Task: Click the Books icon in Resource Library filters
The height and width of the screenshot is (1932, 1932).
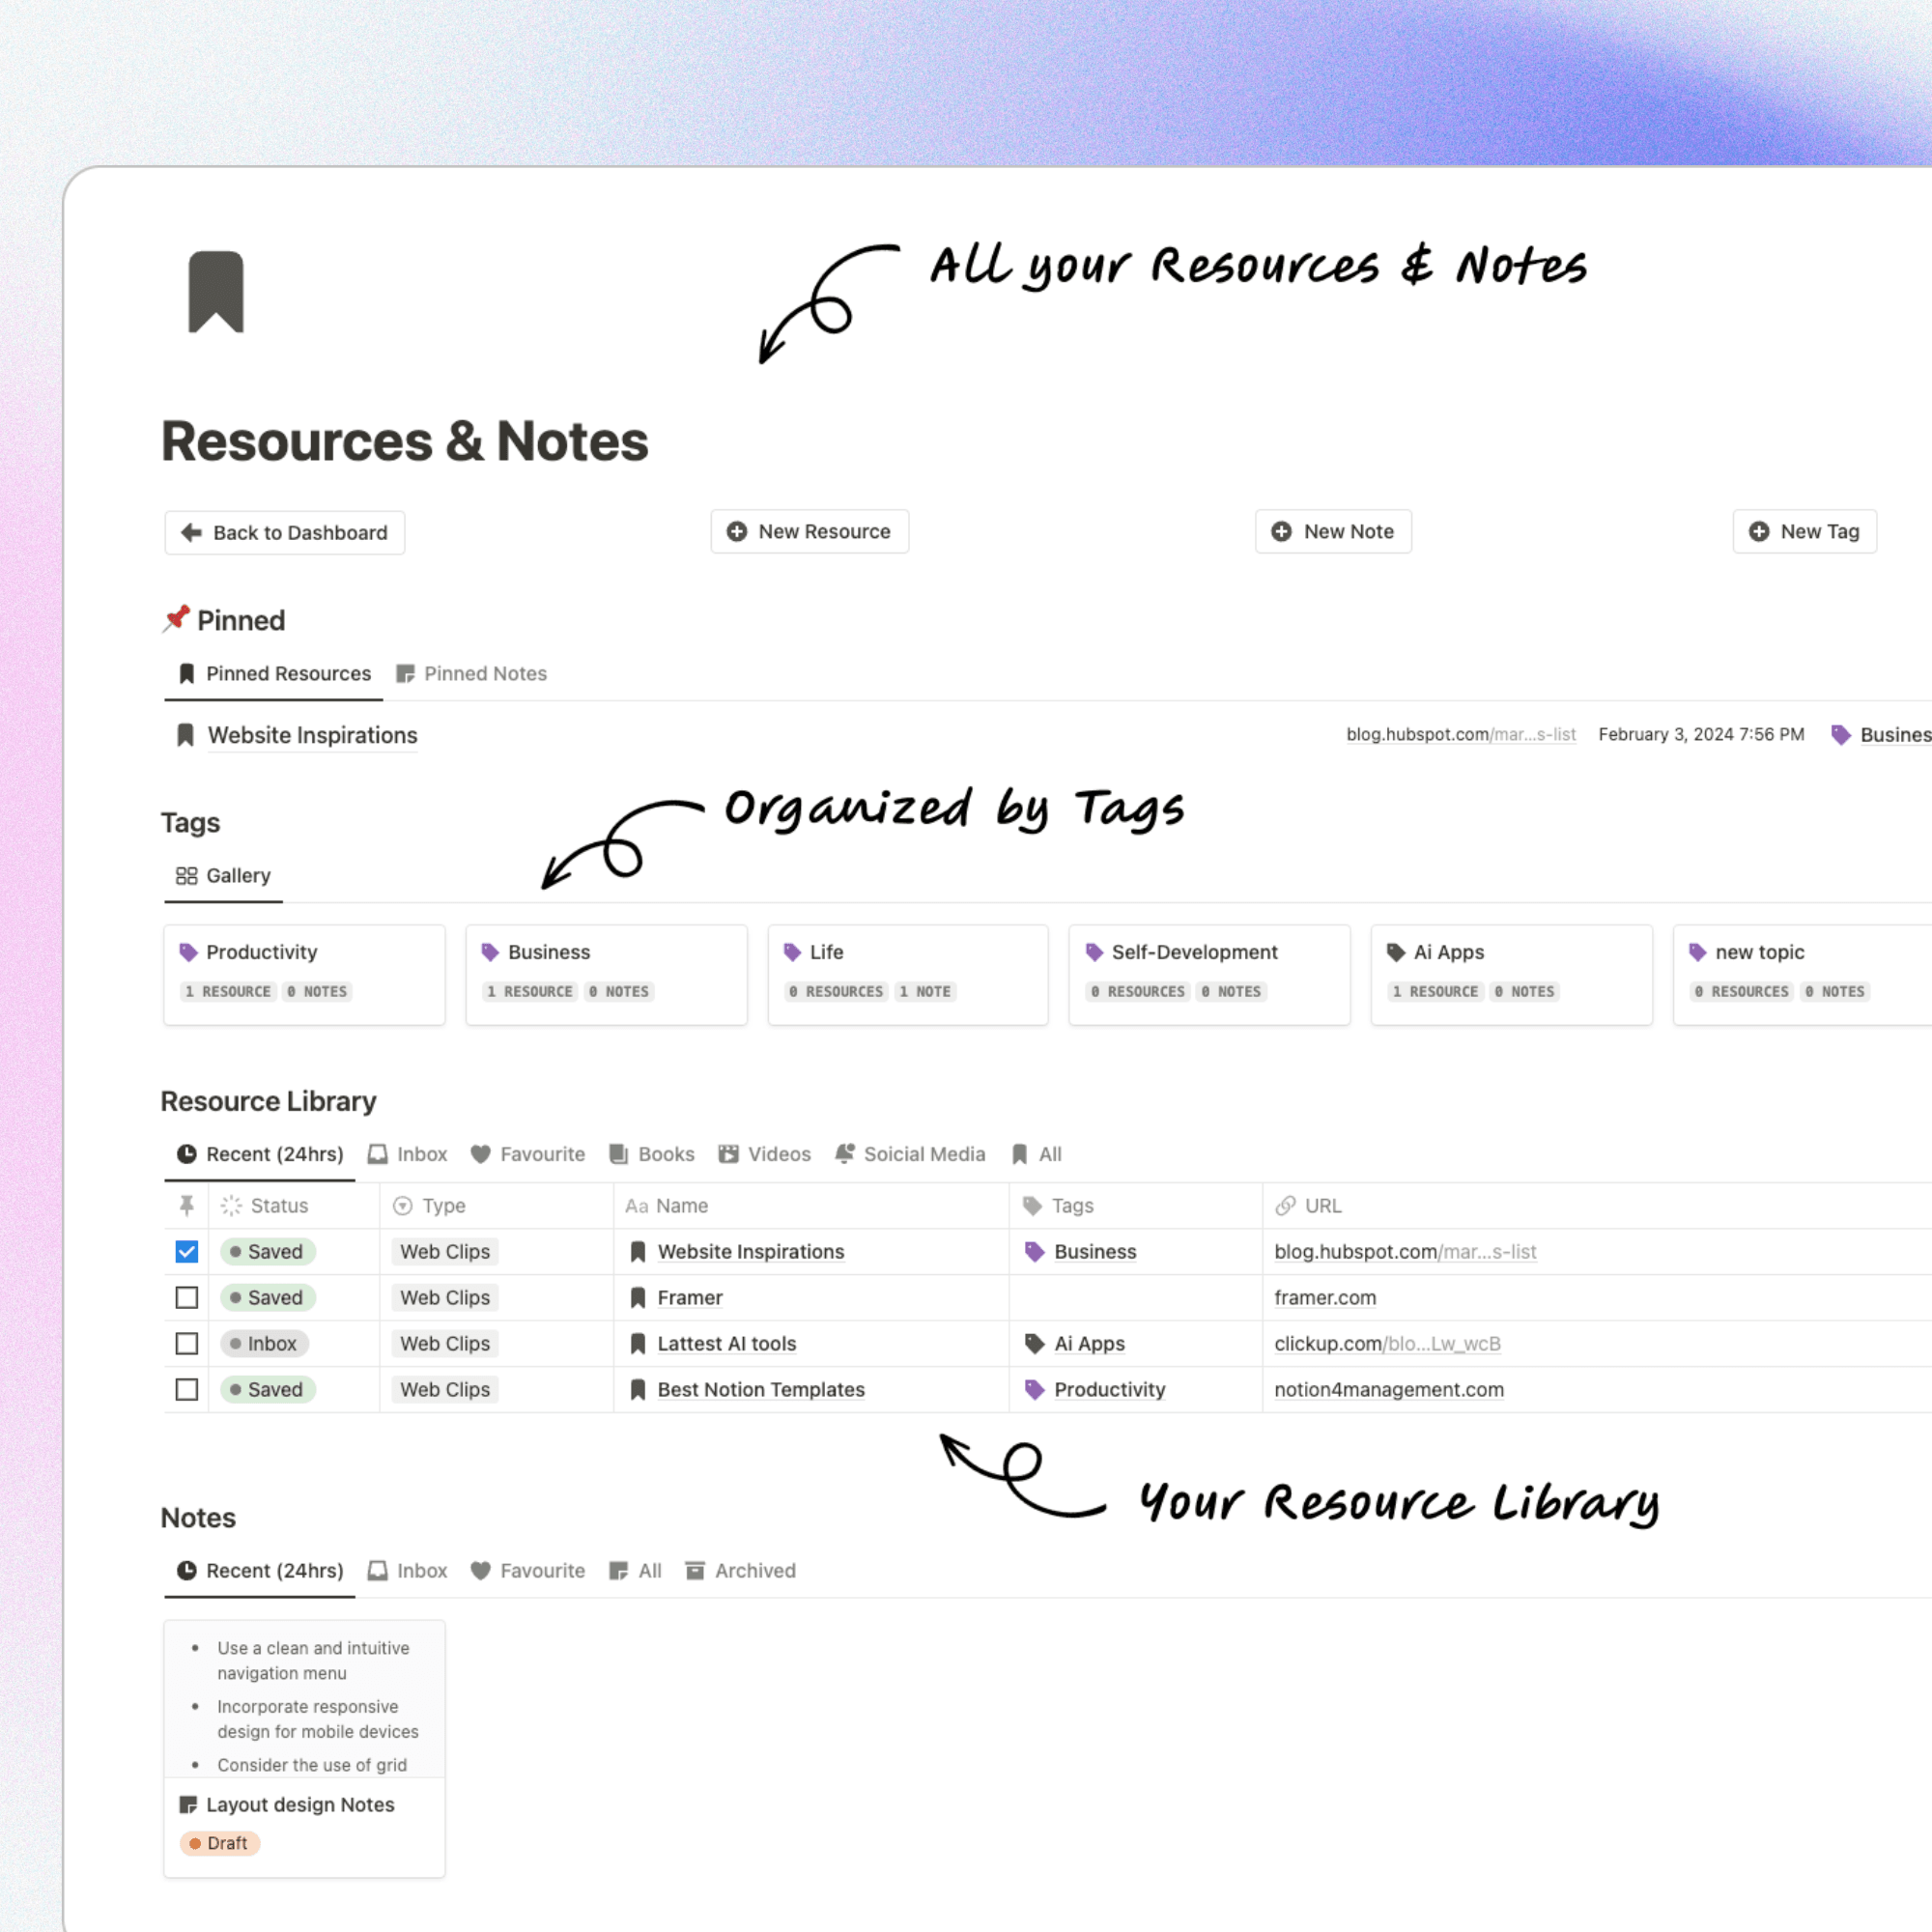Action: pos(618,1153)
